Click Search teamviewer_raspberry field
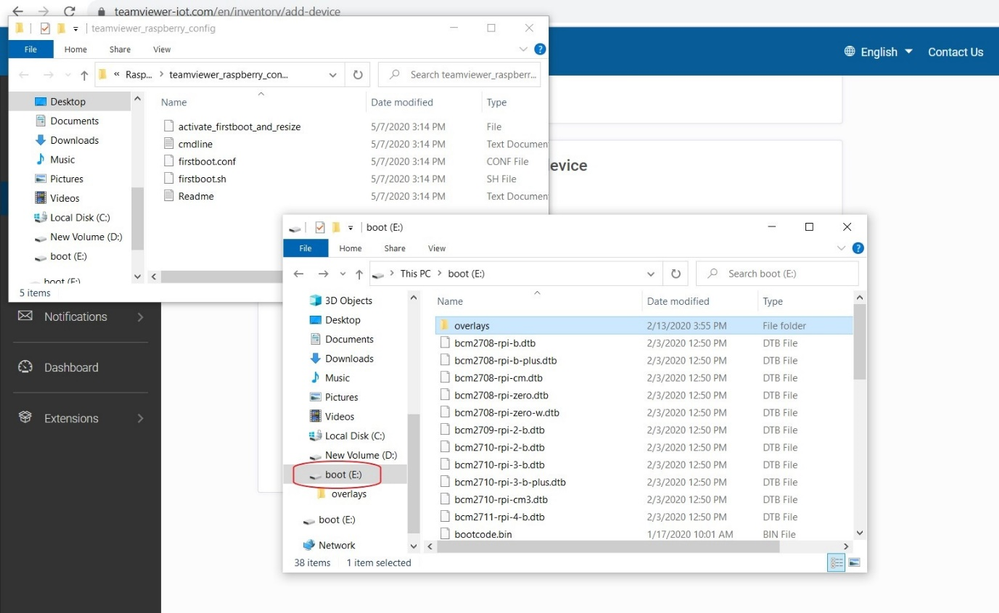 click(459, 75)
